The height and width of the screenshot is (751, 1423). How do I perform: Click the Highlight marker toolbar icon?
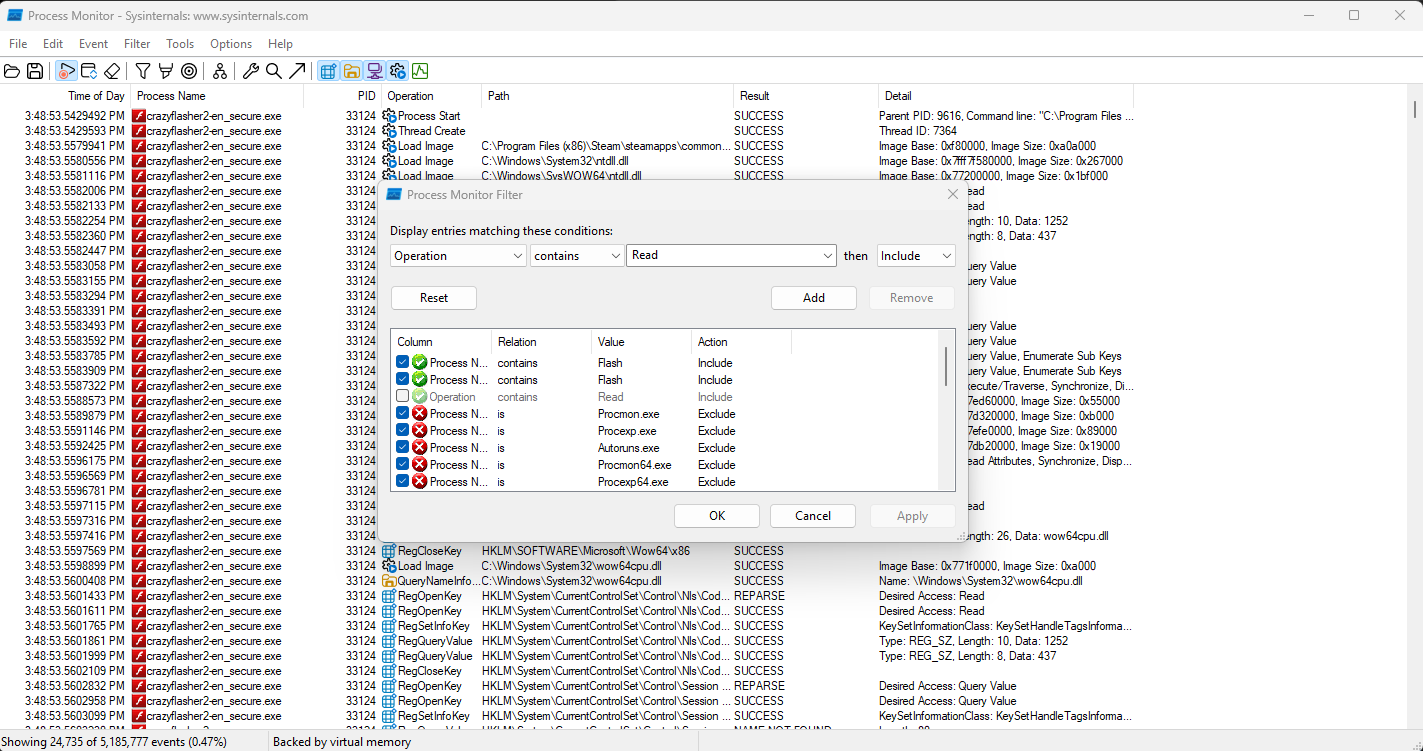point(165,71)
